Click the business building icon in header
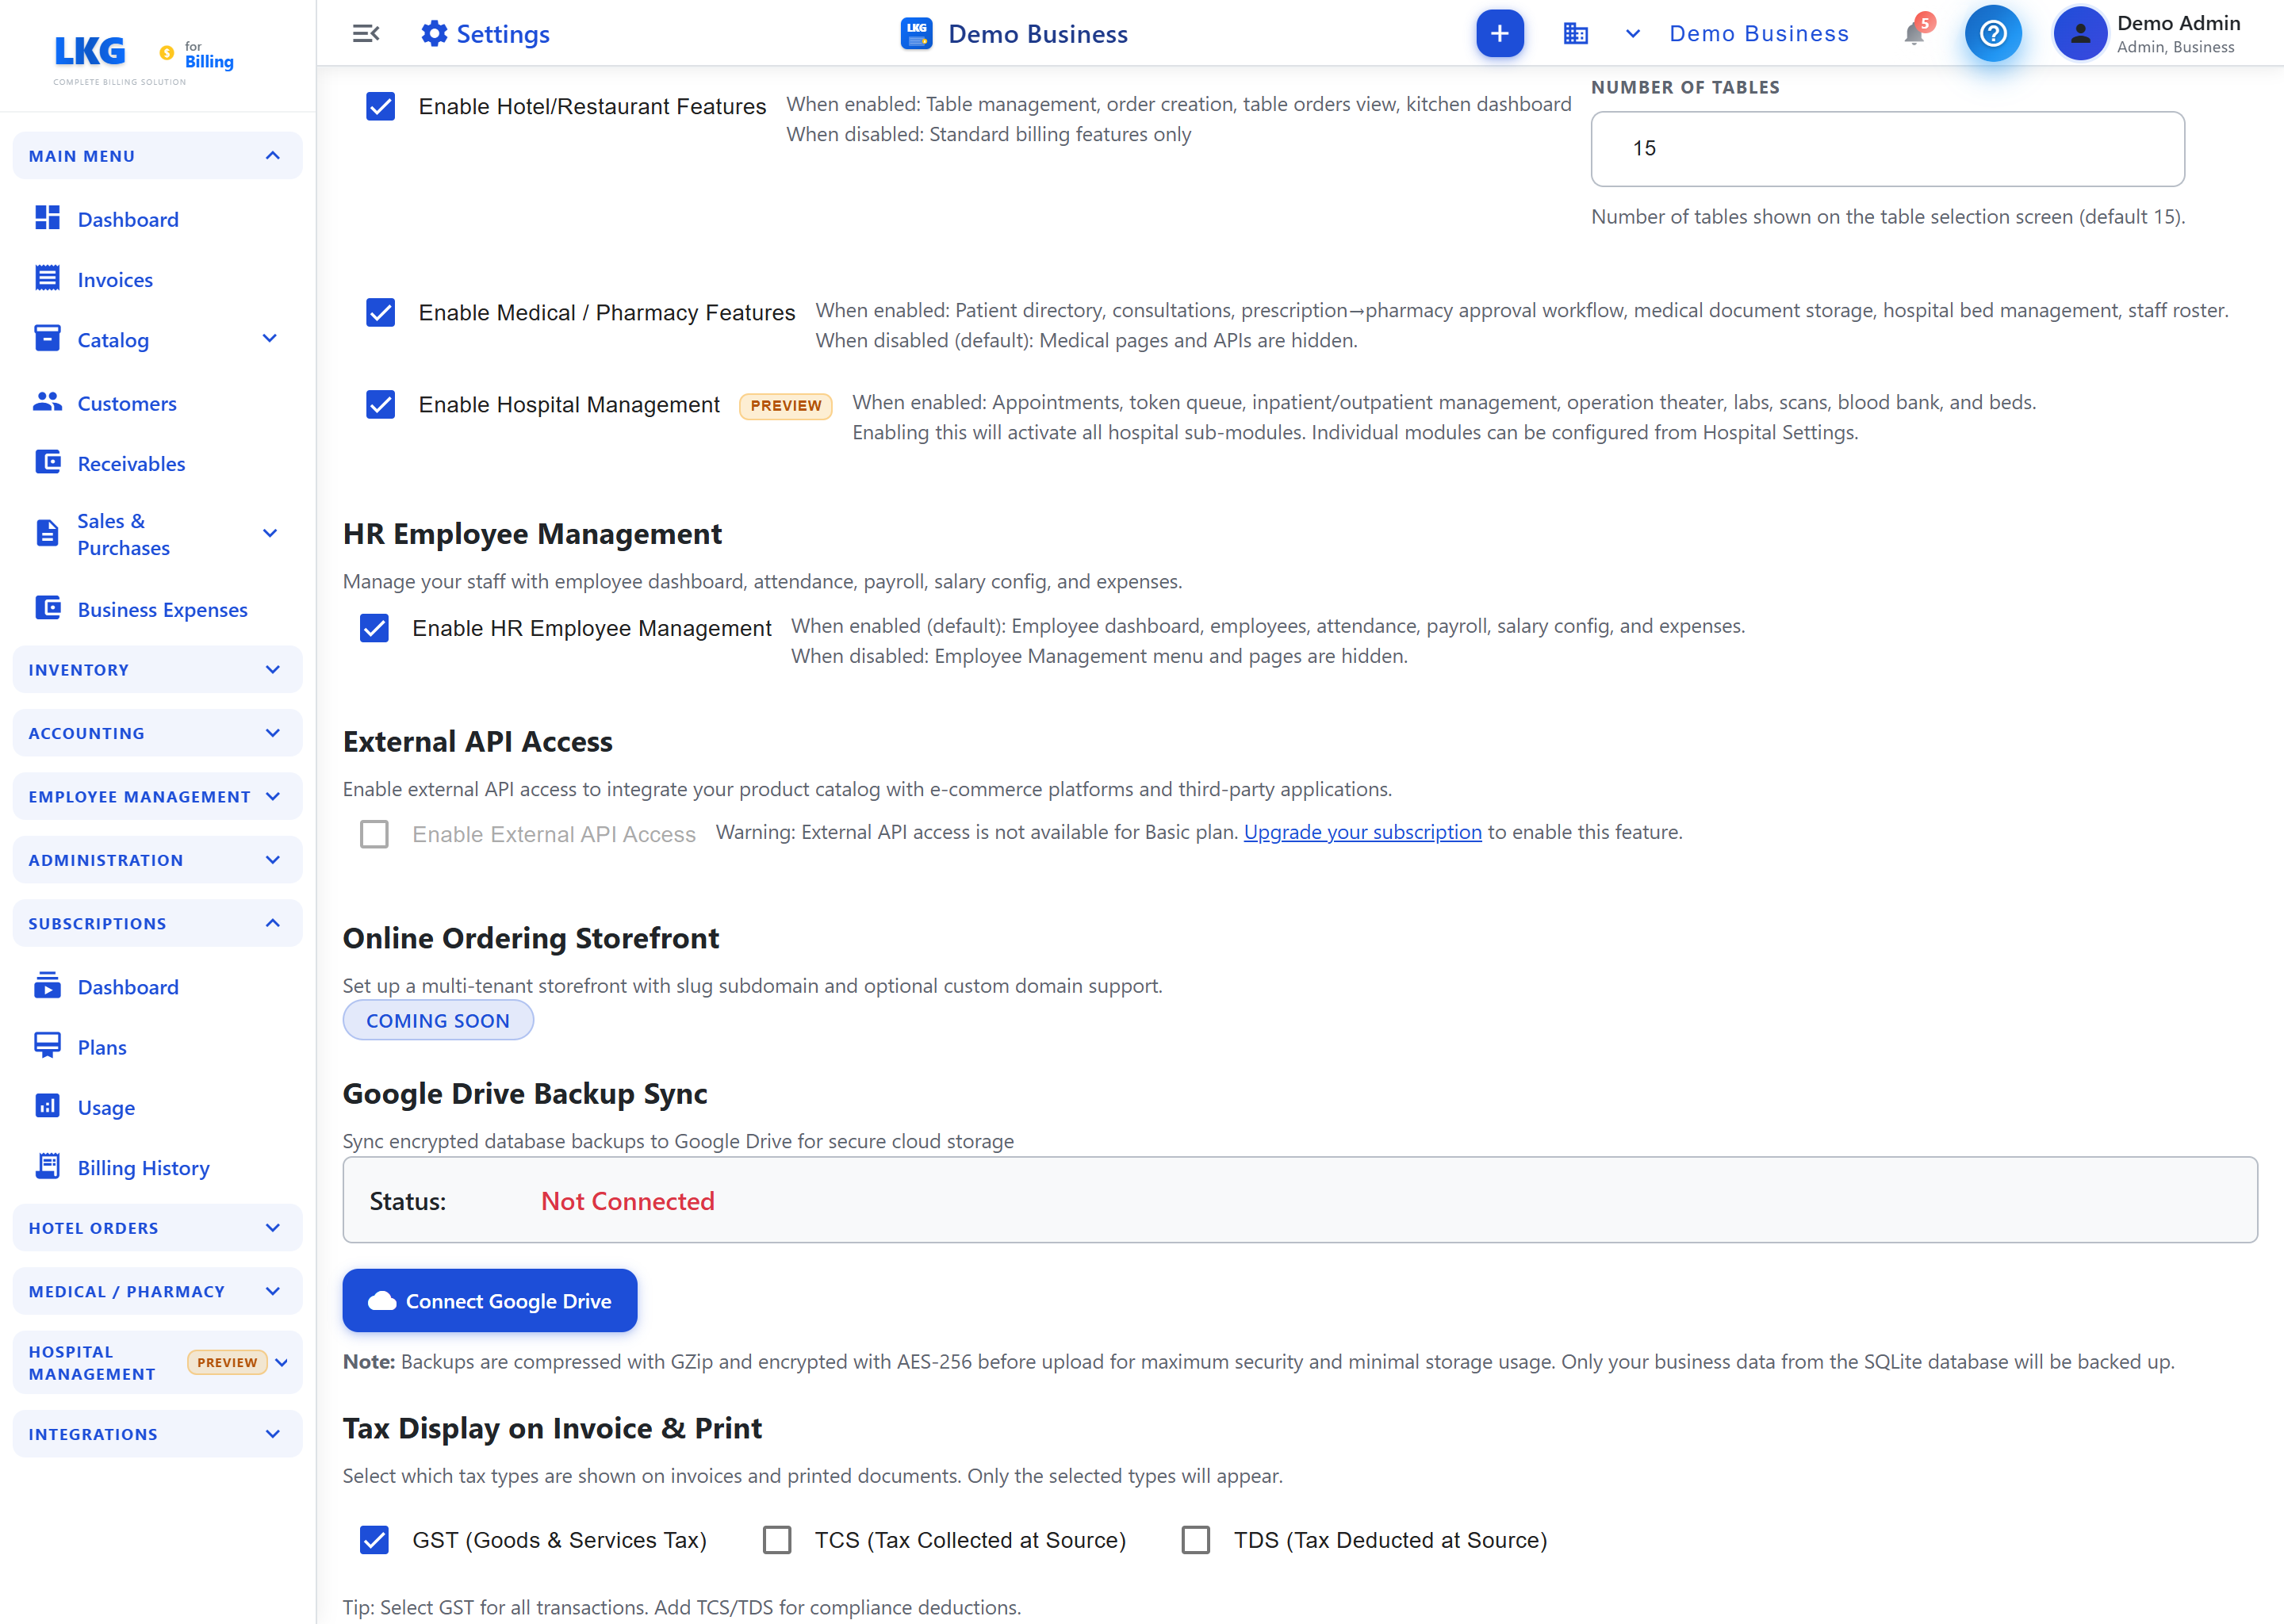The image size is (2284, 1624). coord(1575,34)
